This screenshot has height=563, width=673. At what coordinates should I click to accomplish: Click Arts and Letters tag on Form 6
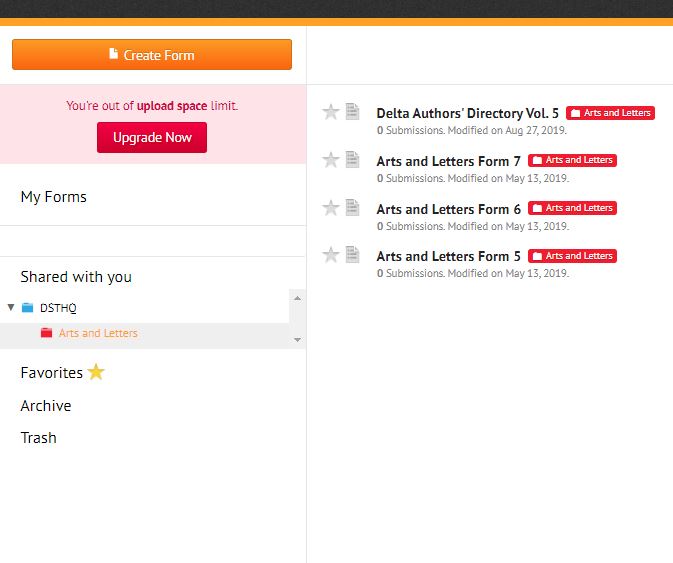(572, 208)
